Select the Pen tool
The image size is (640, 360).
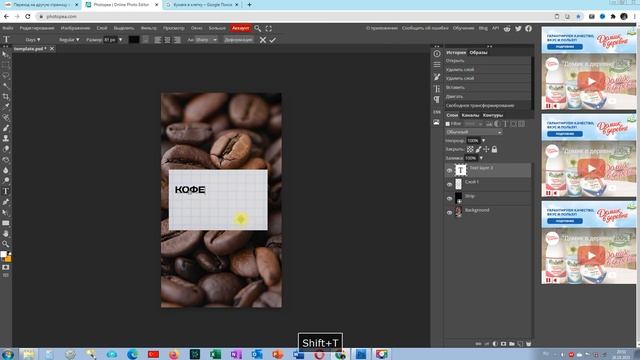pos(6,202)
